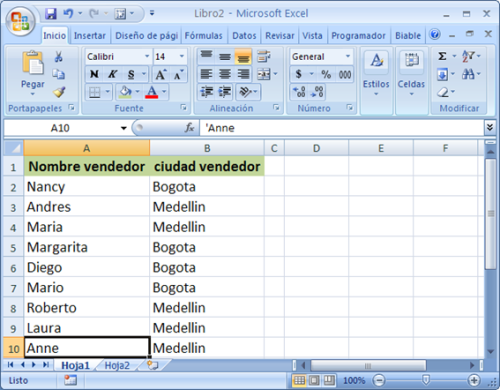Viewport: 500px width, 390px height.
Task: Center cell text horizontally
Action: coord(225,74)
